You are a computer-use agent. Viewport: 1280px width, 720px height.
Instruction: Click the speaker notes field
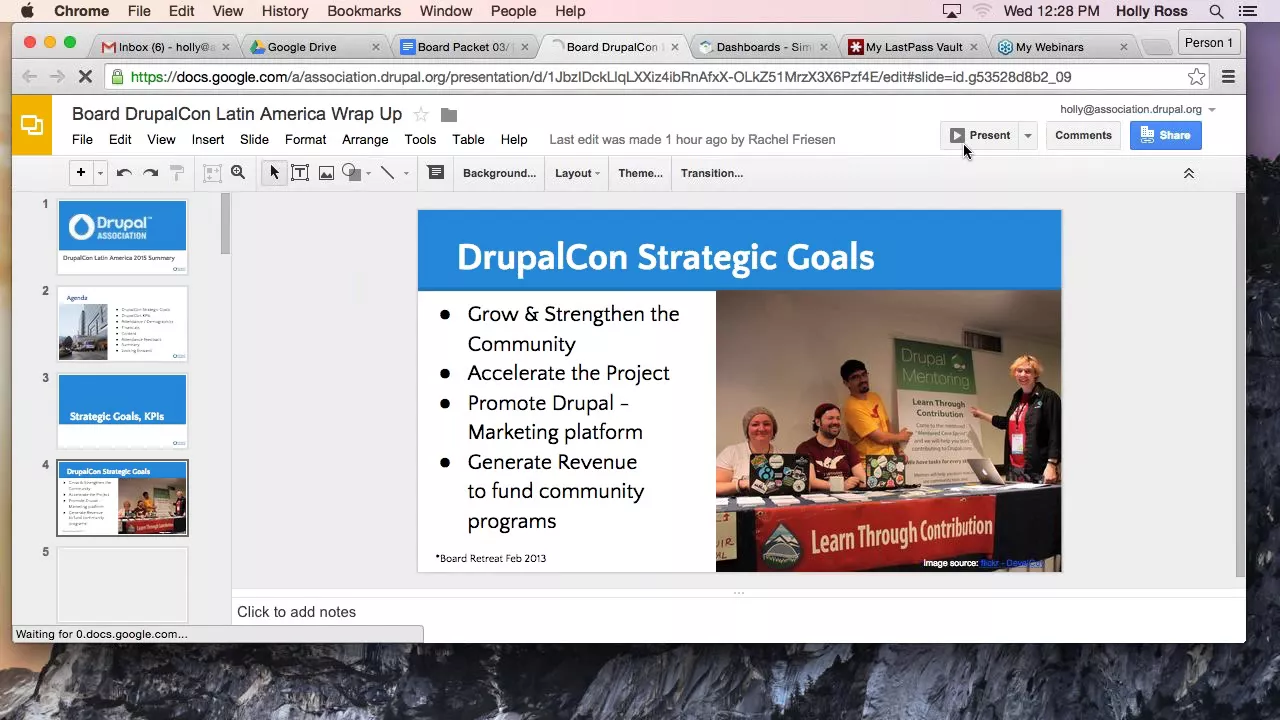(738, 612)
